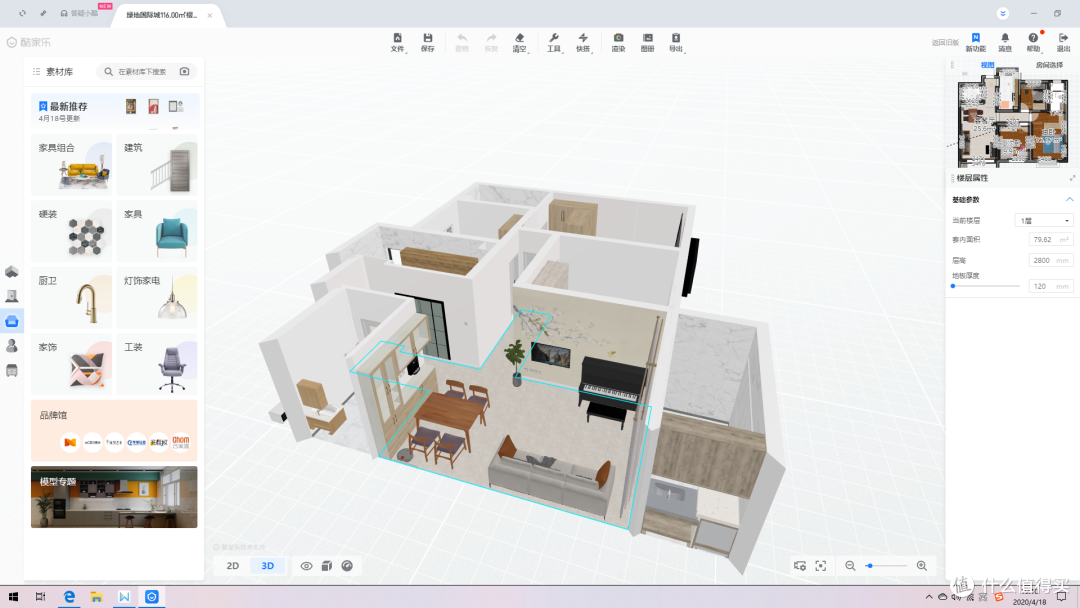
Task: Open the 最新推荐 banner
Action: click(115, 112)
